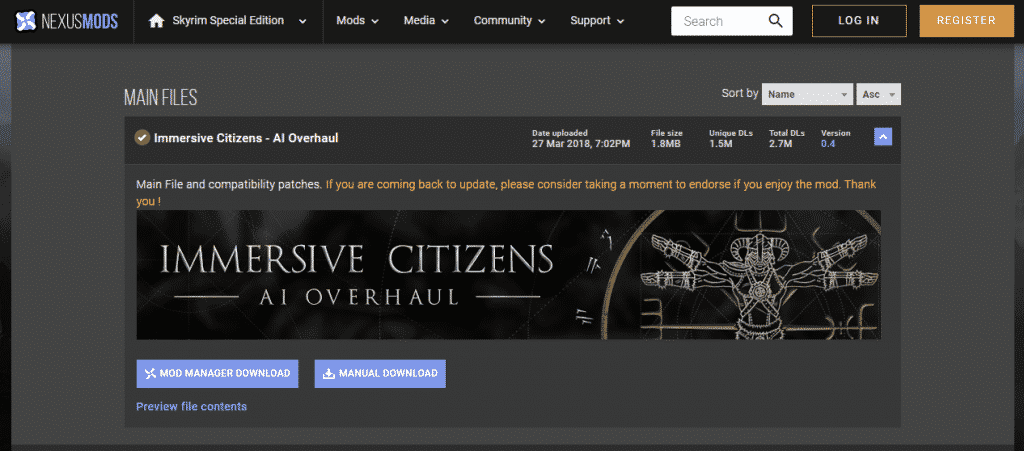
Task: Click the 2.7M total downloads value
Action: pyautogui.click(x=780, y=144)
